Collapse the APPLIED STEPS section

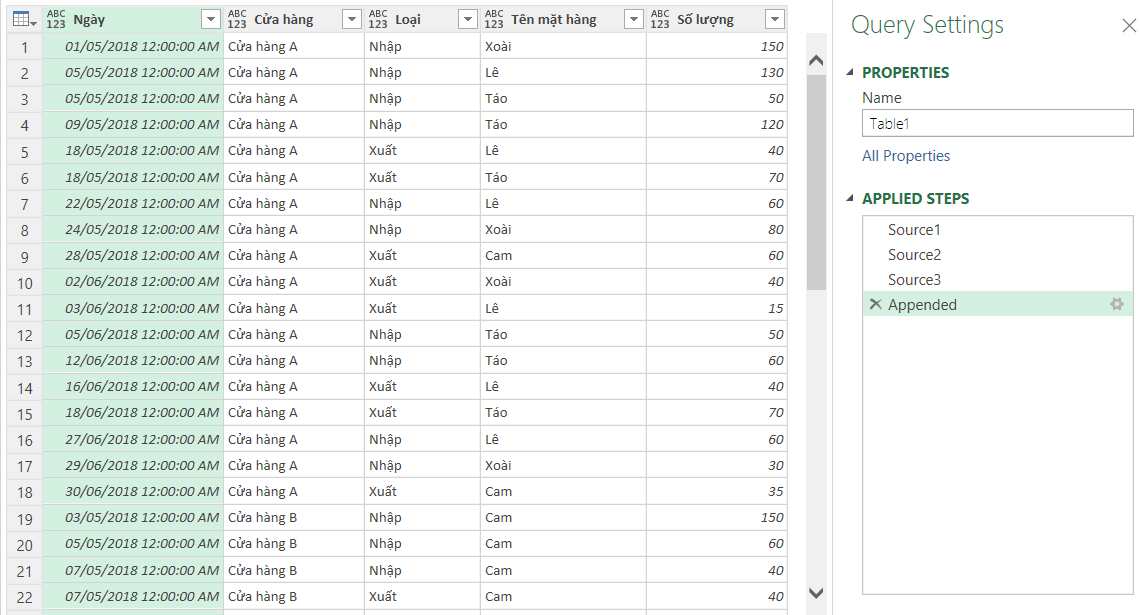pos(850,198)
